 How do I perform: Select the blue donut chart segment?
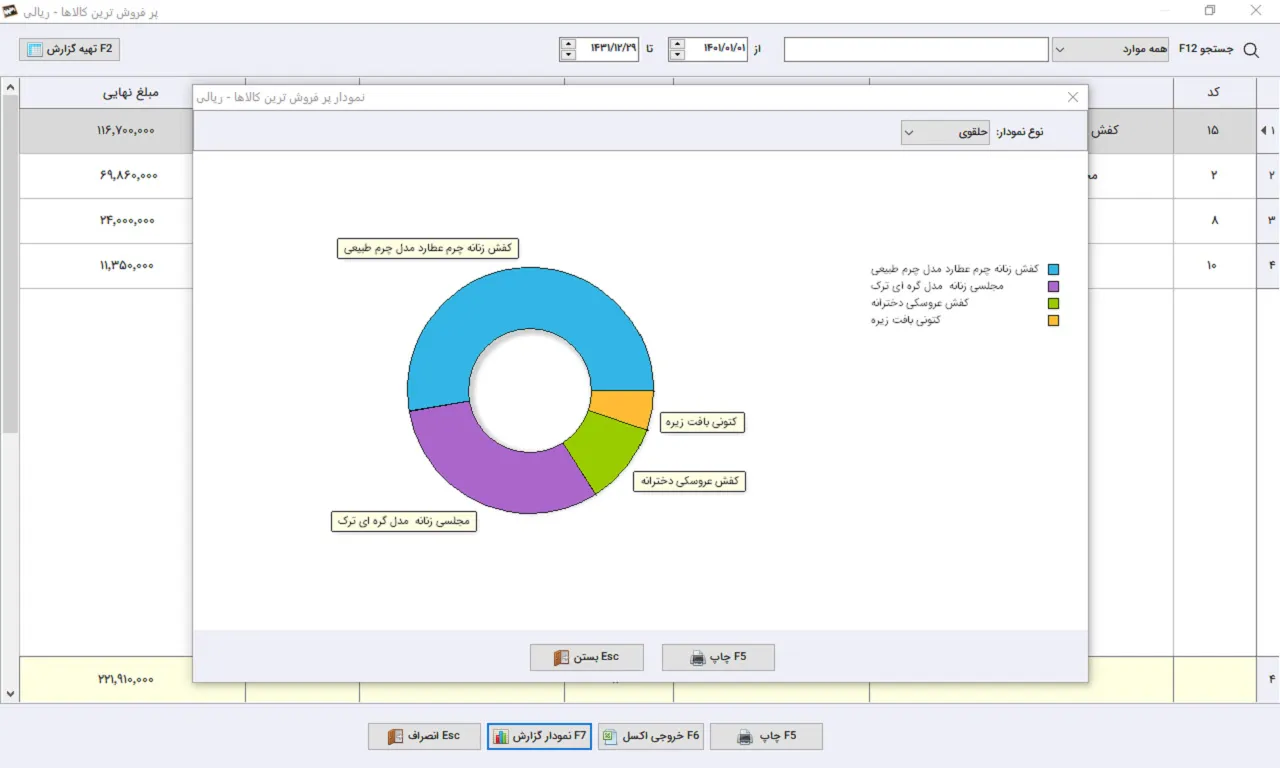tap(530, 296)
